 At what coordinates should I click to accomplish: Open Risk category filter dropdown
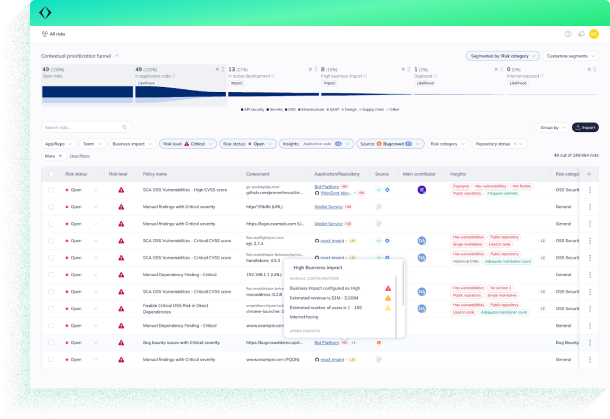[448, 144]
